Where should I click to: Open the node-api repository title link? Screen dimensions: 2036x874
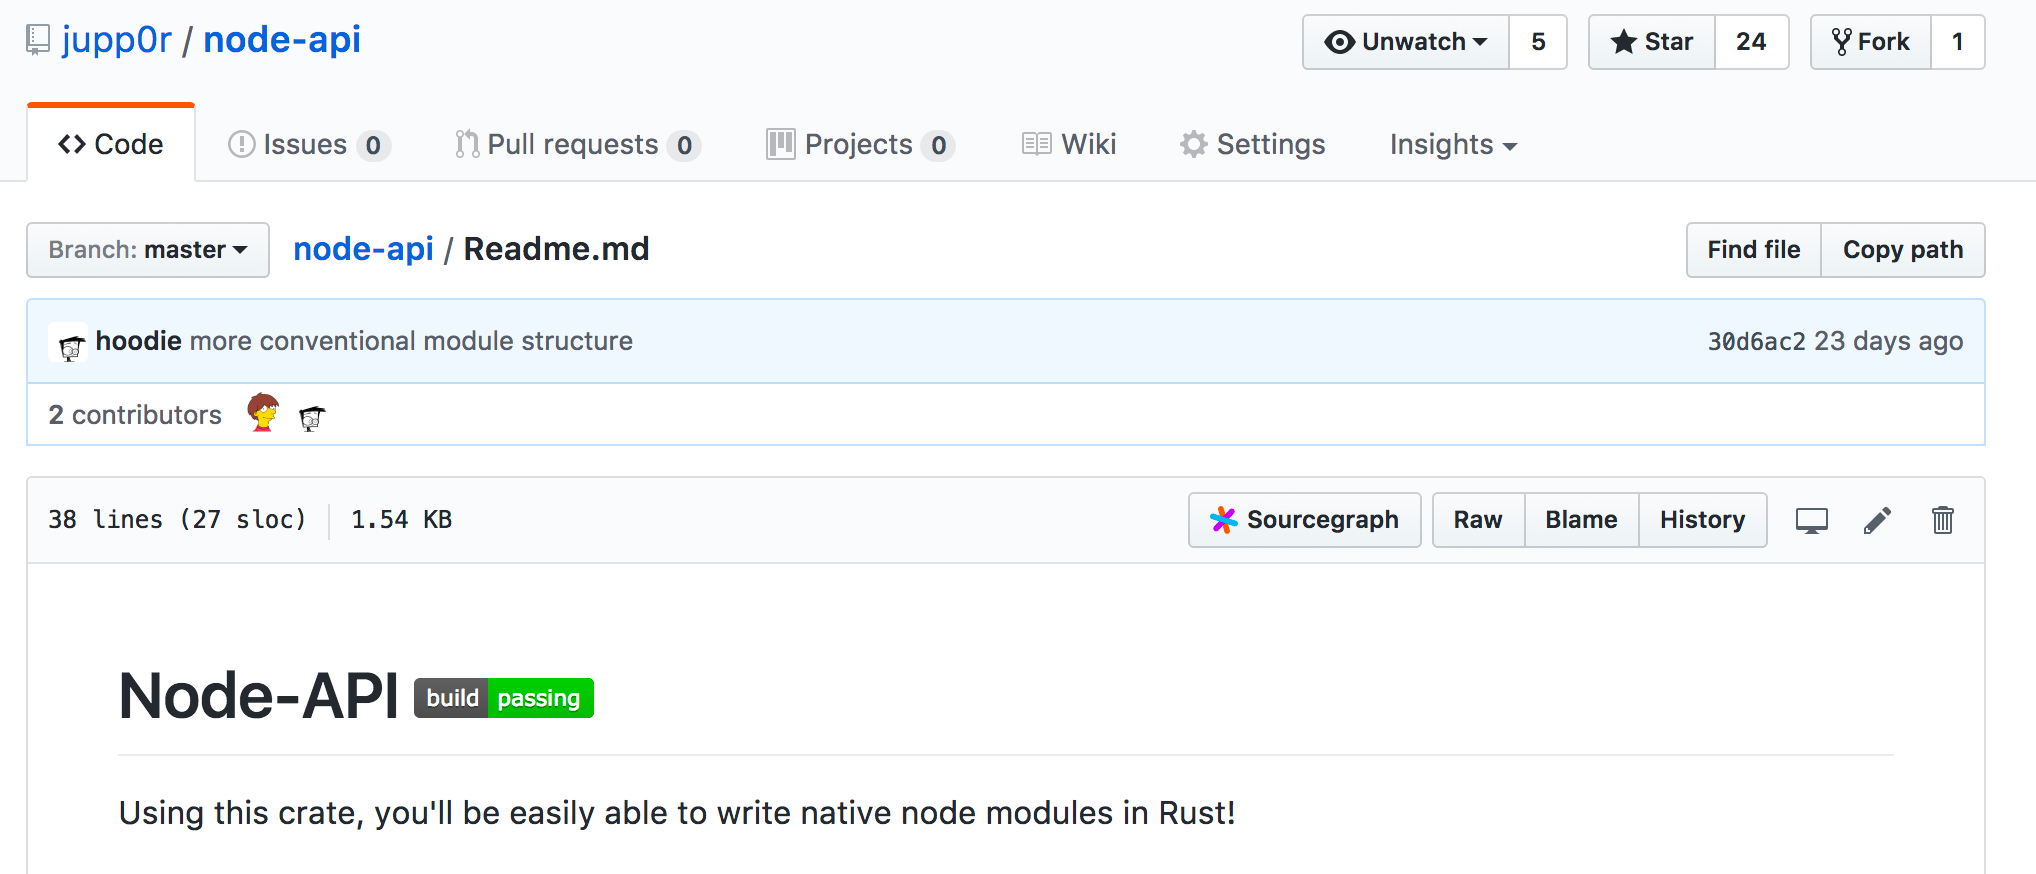pos(282,40)
